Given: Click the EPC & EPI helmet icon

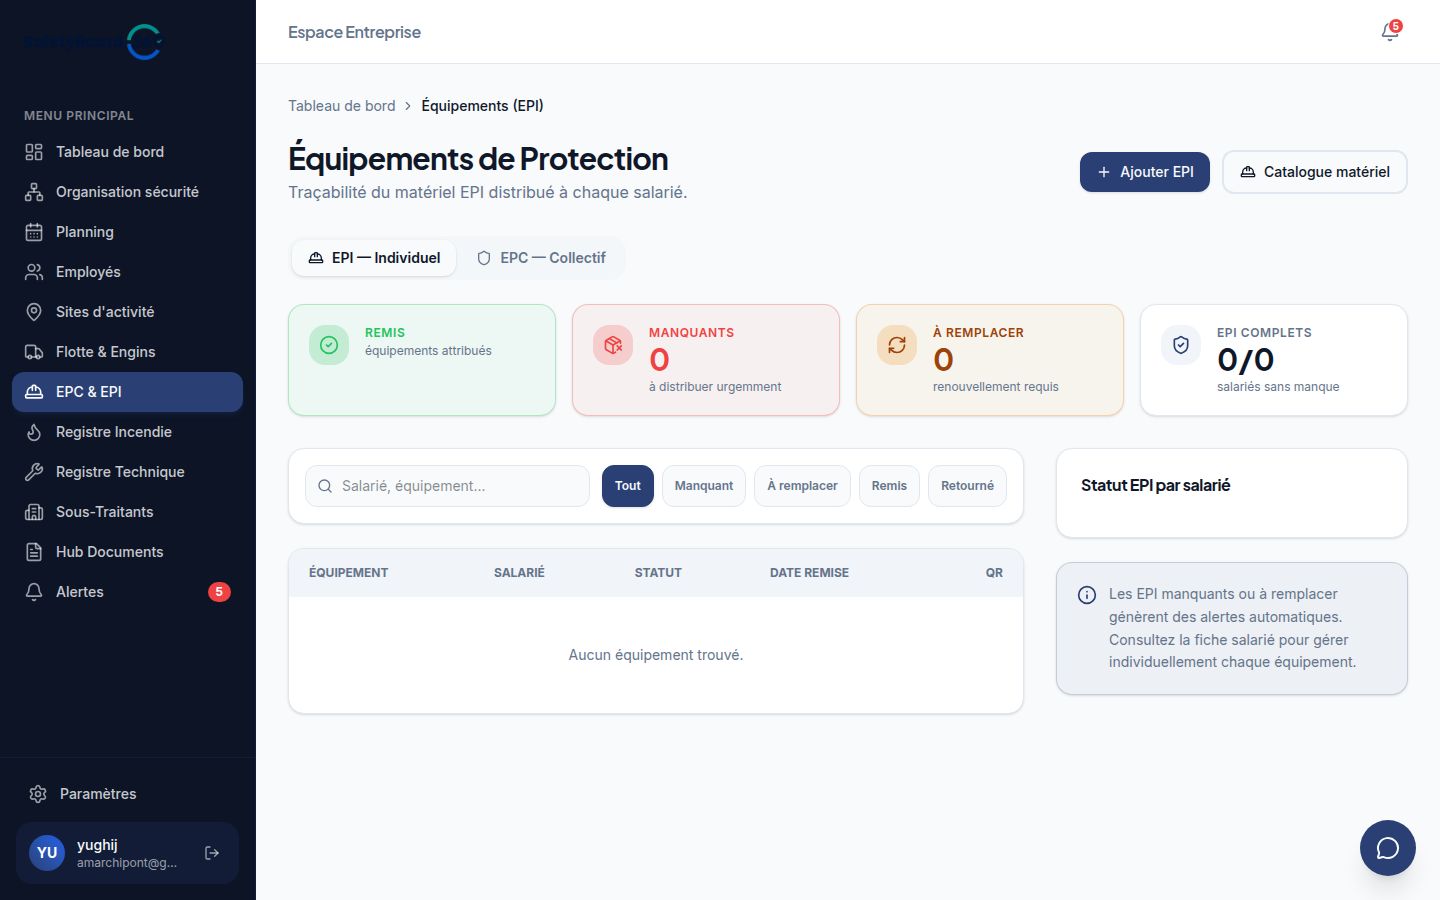Looking at the screenshot, I should coord(34,392).
